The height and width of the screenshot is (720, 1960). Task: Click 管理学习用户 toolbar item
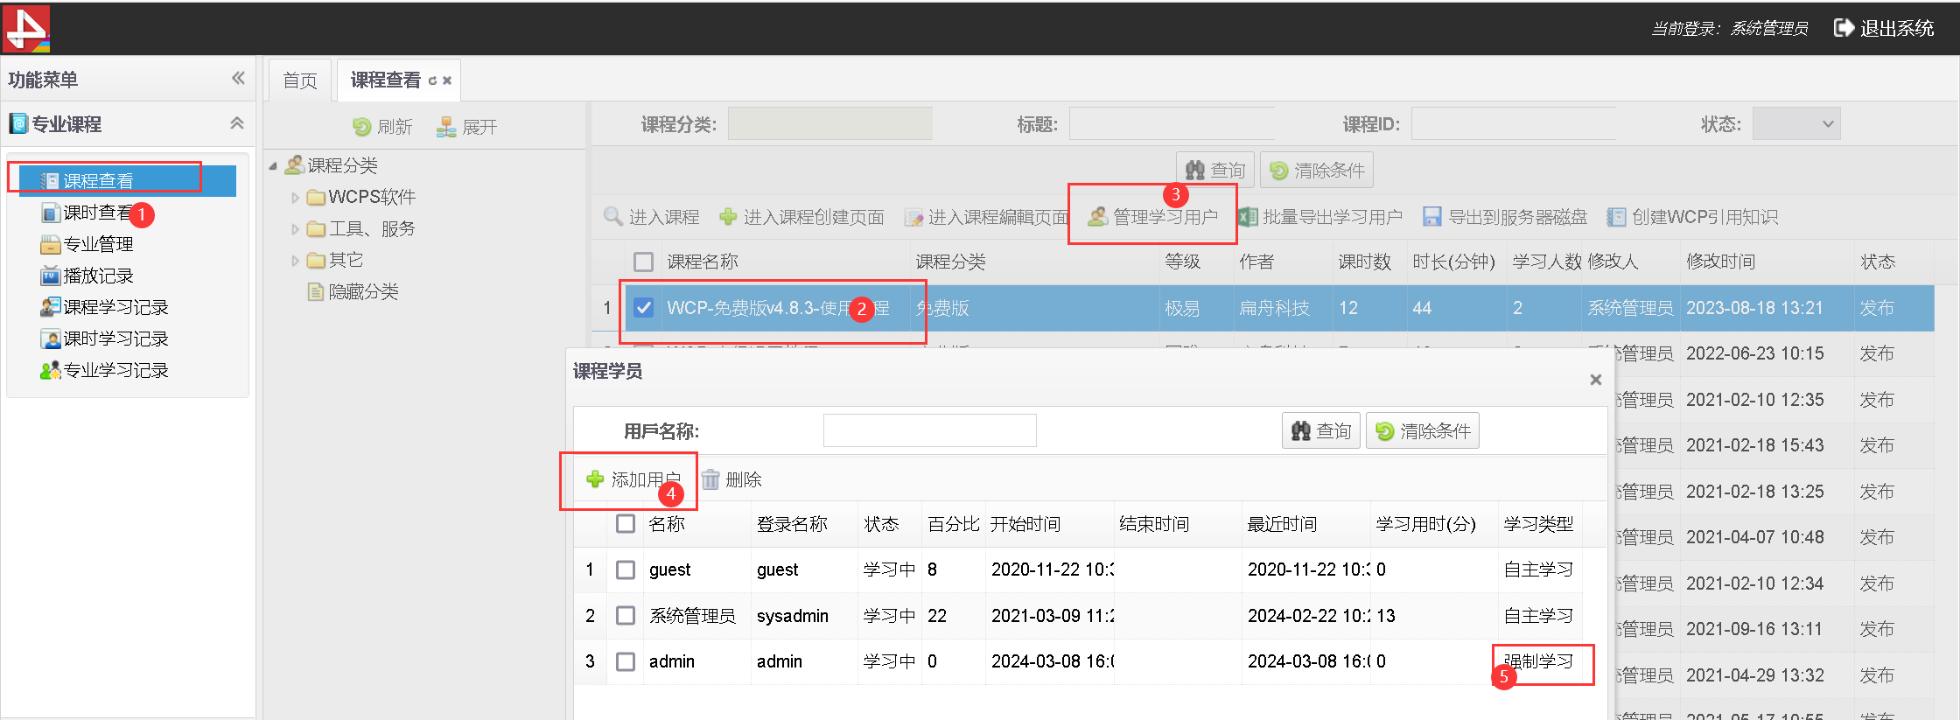pos(1153,217)
